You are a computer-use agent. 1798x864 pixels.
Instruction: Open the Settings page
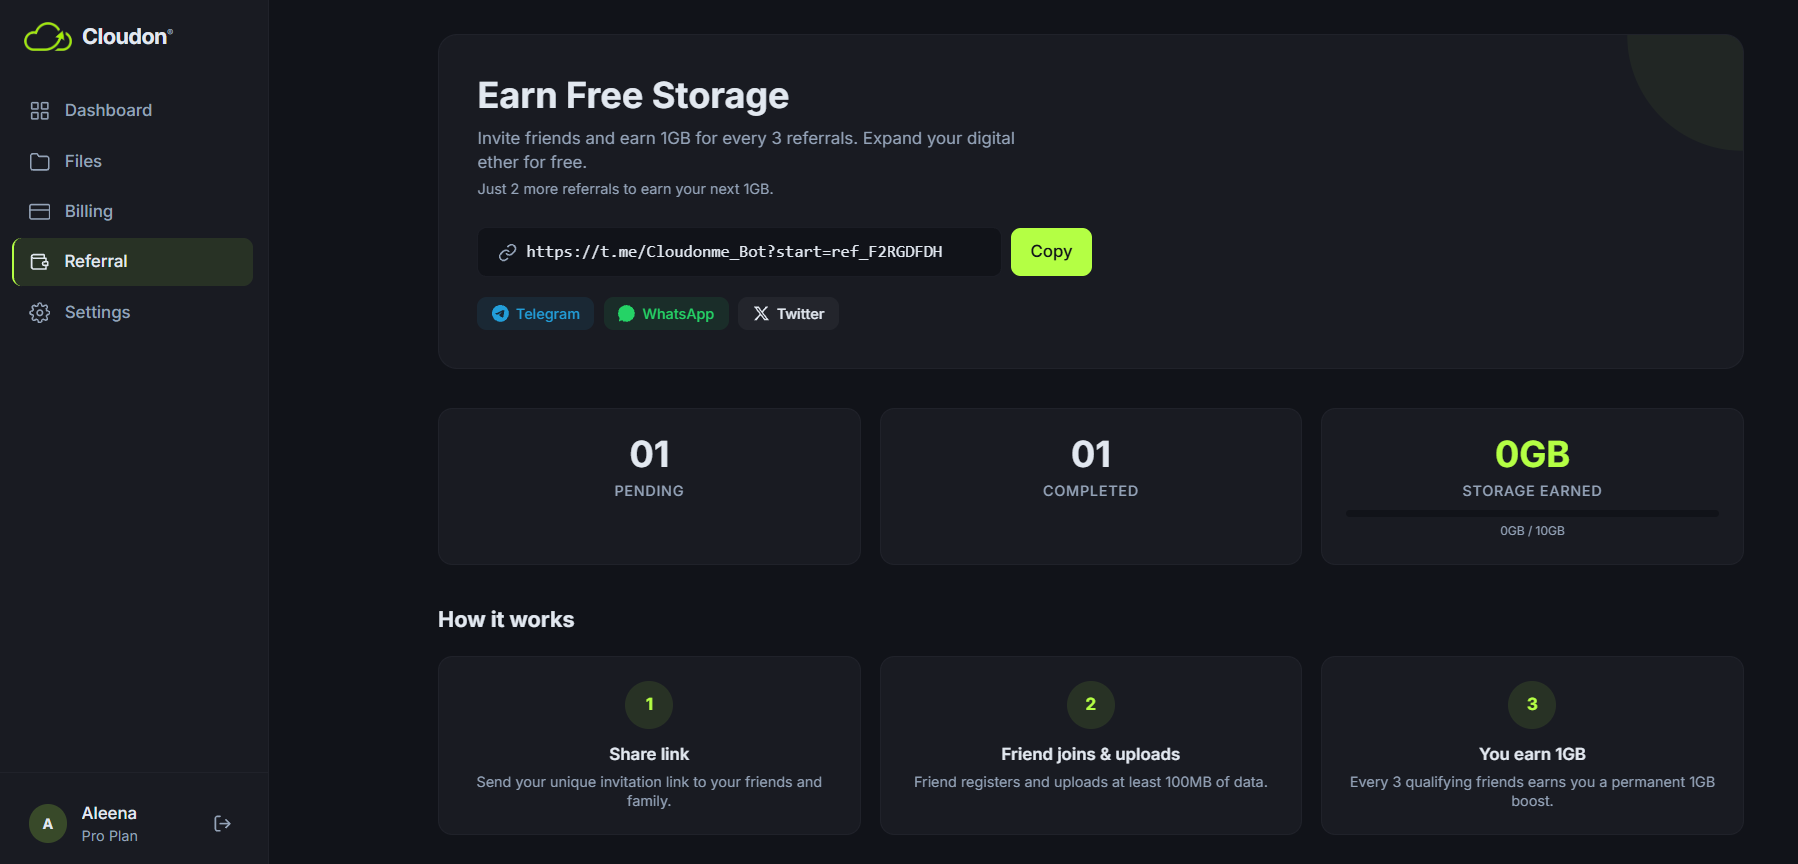(x=97, y=312)
